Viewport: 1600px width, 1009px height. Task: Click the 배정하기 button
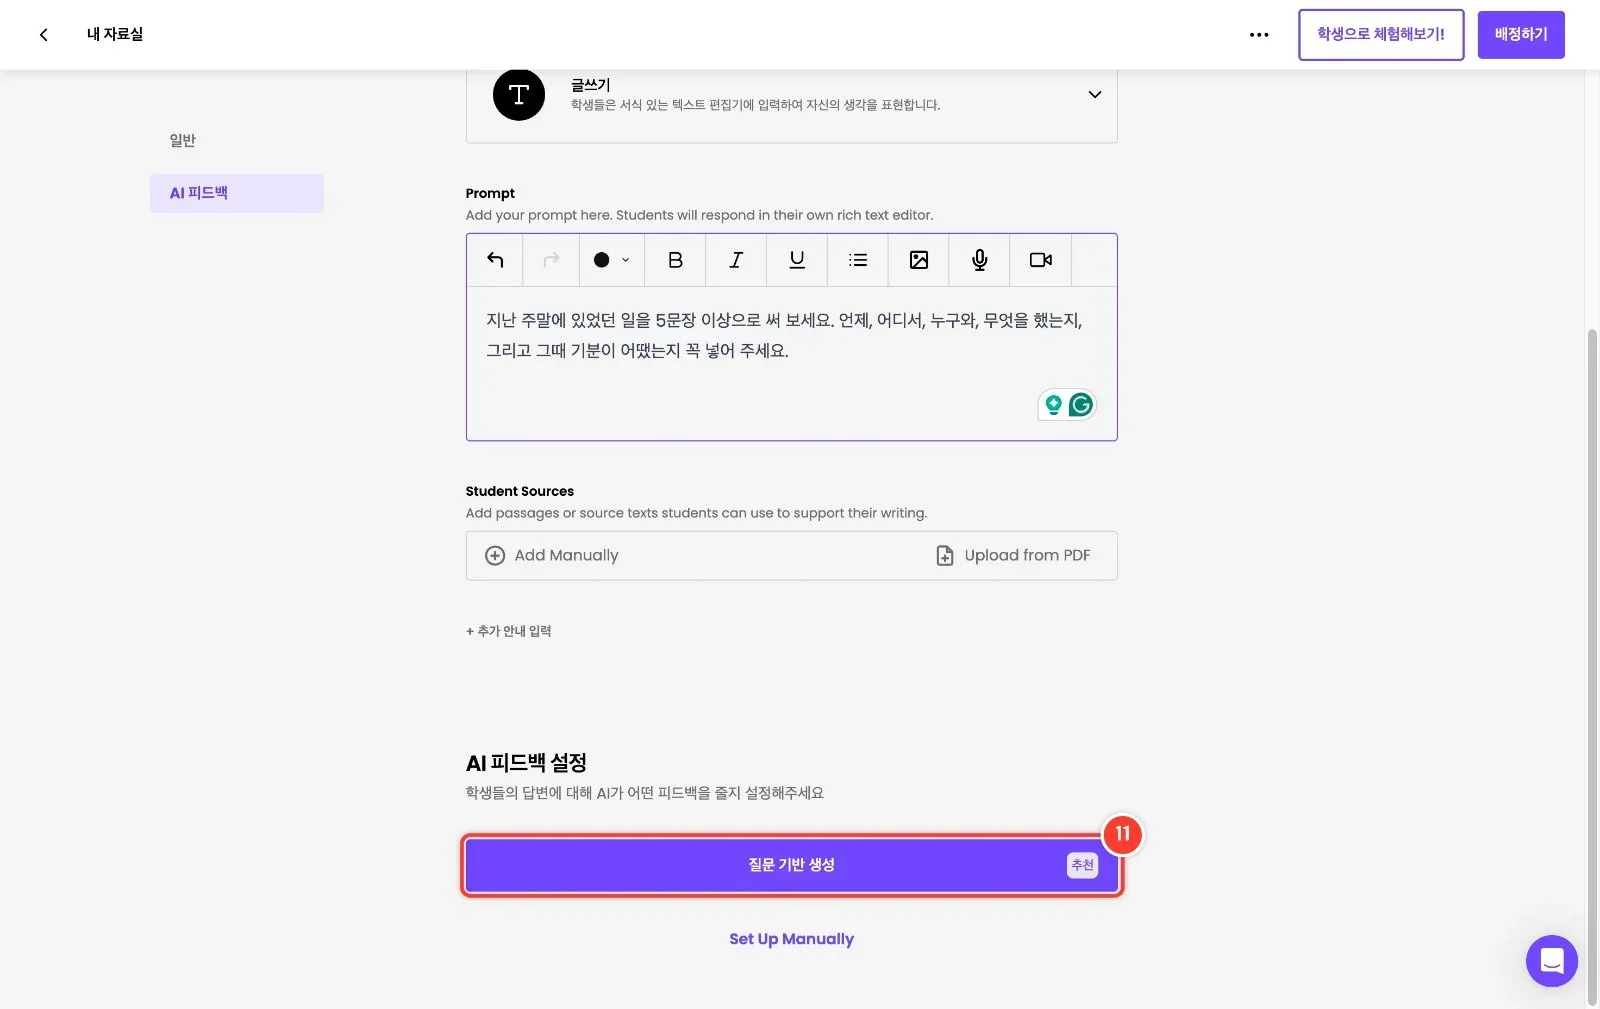tap(1521, 35)
